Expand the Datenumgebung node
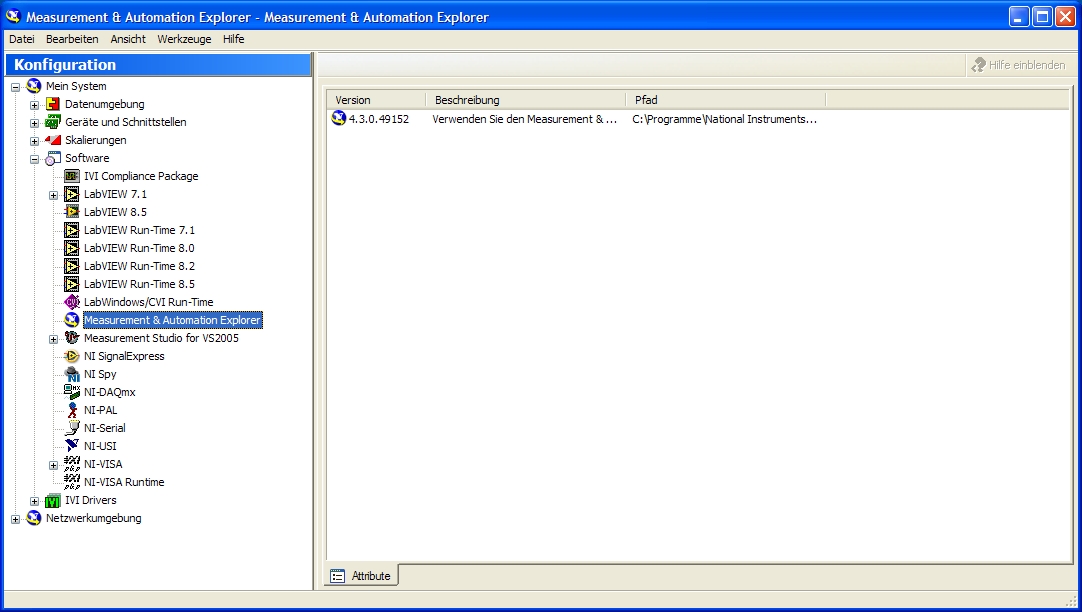Screen dimensions: 1082x612 coord(35,105)
